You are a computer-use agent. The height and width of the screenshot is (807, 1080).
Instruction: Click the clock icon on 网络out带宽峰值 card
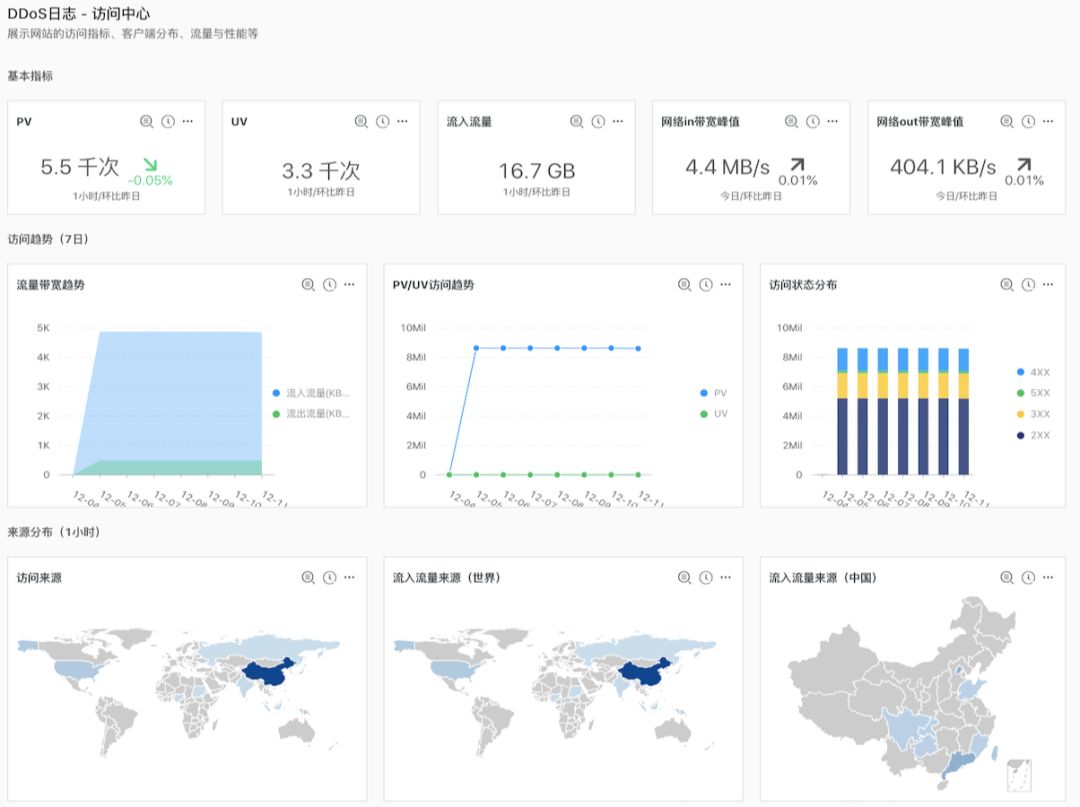pos(1028,121)
